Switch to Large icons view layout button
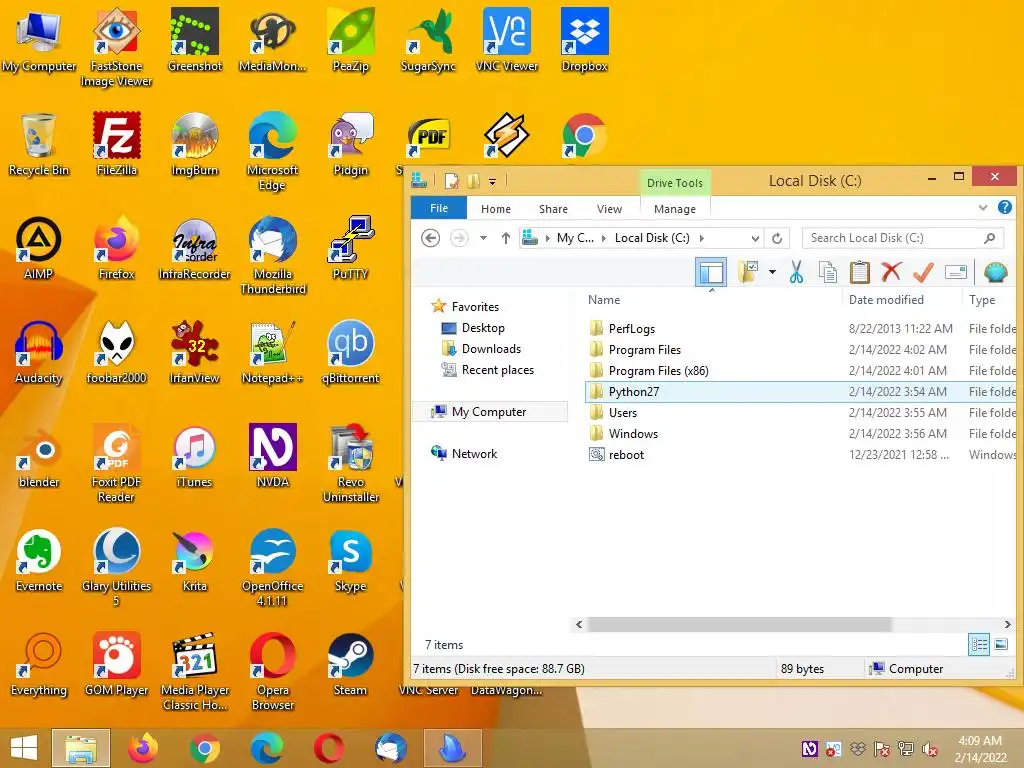 pyautogui.click(x=1000, y=645)
